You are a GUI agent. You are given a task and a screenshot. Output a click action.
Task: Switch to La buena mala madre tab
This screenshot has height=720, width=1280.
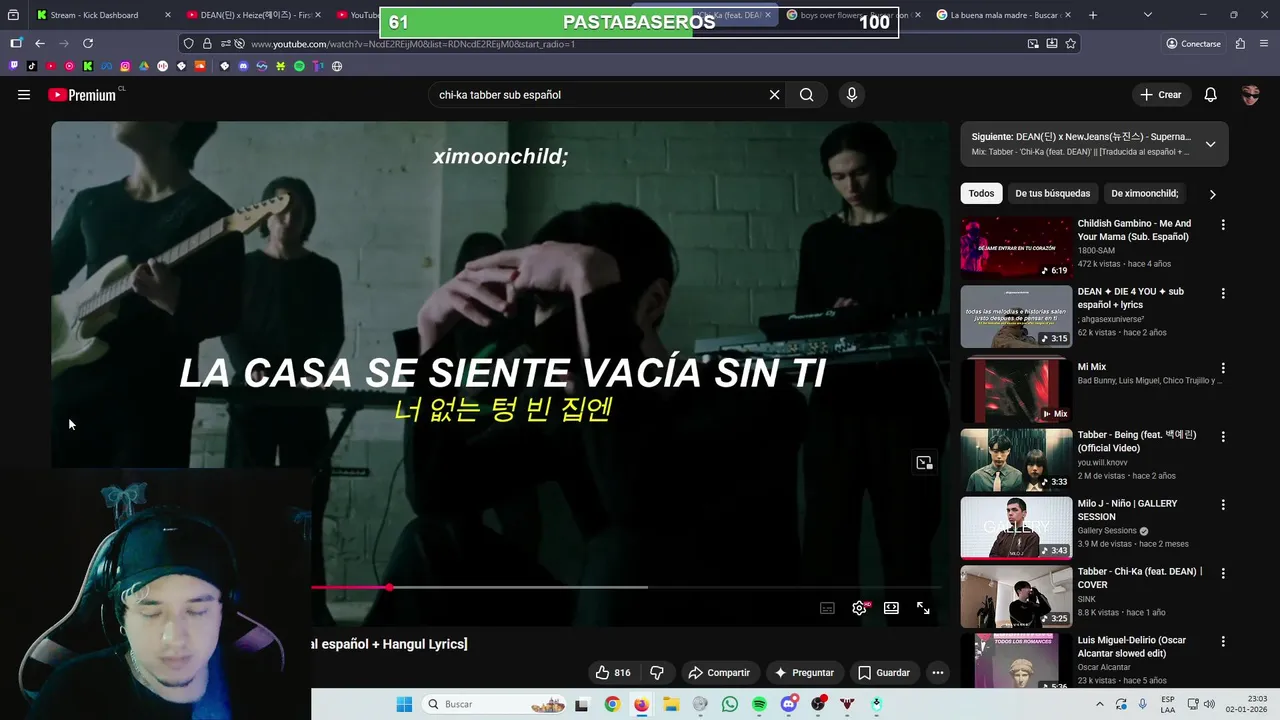pos(1003,15)
